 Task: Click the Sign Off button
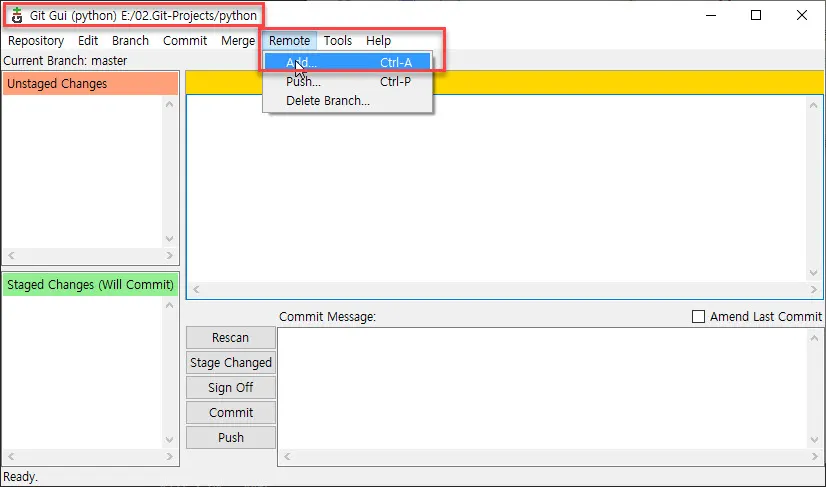(231, 388)
